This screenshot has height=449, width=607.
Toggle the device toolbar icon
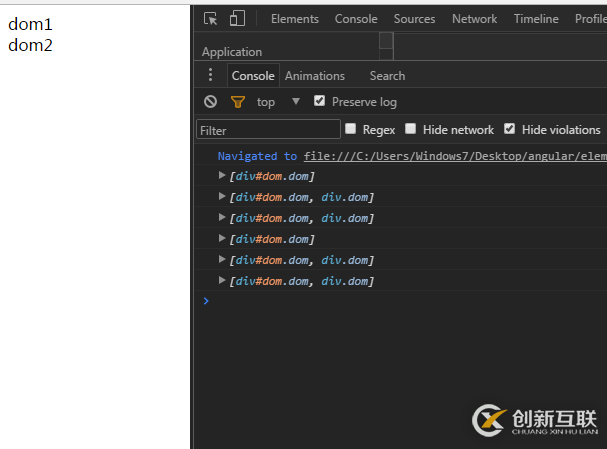click(x=237, y=18)
